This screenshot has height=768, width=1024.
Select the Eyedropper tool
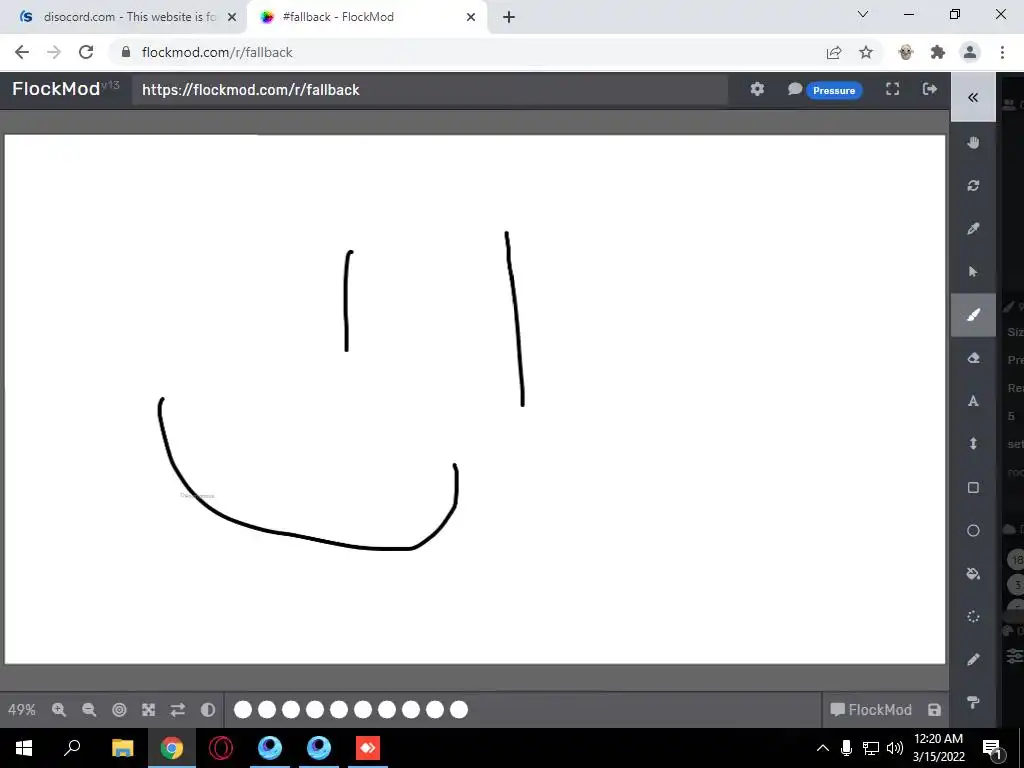point(973,229)
